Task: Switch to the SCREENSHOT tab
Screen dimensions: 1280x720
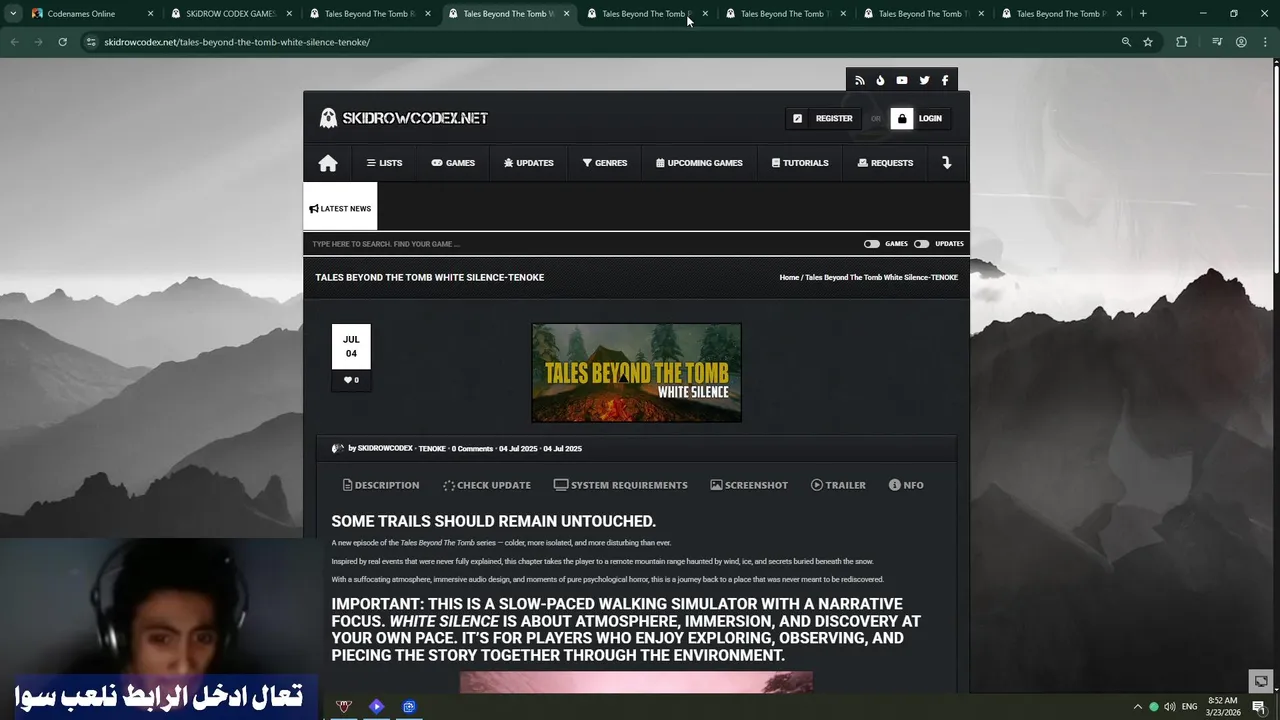Action: tap(749, 485)
